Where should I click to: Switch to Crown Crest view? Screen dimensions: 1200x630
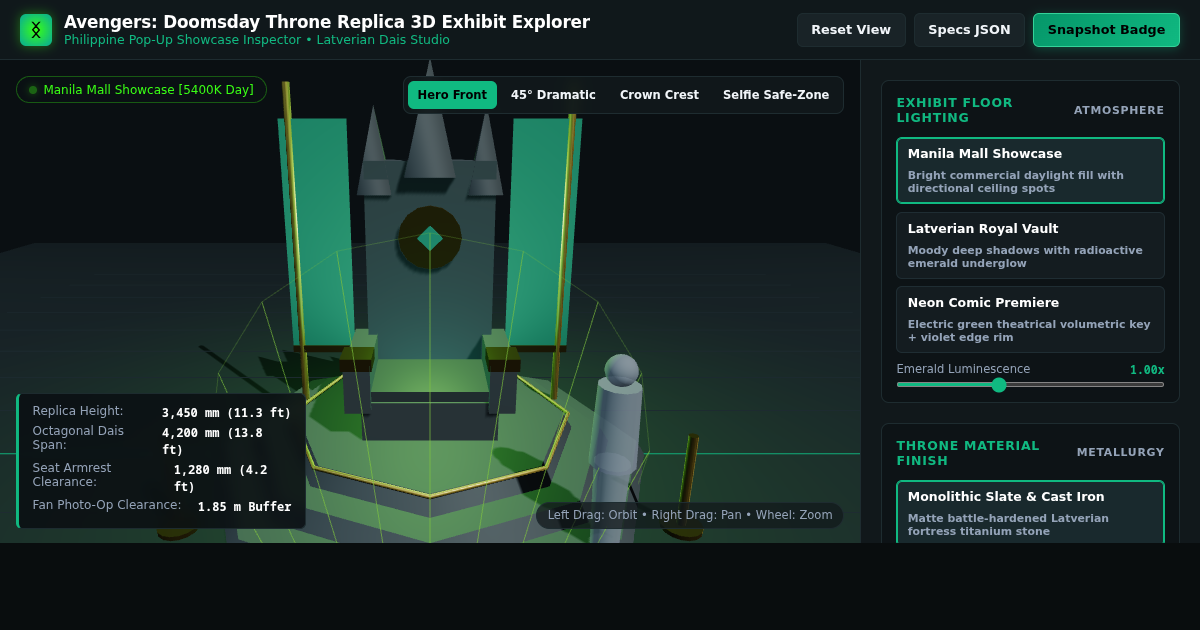click(659, 95)
